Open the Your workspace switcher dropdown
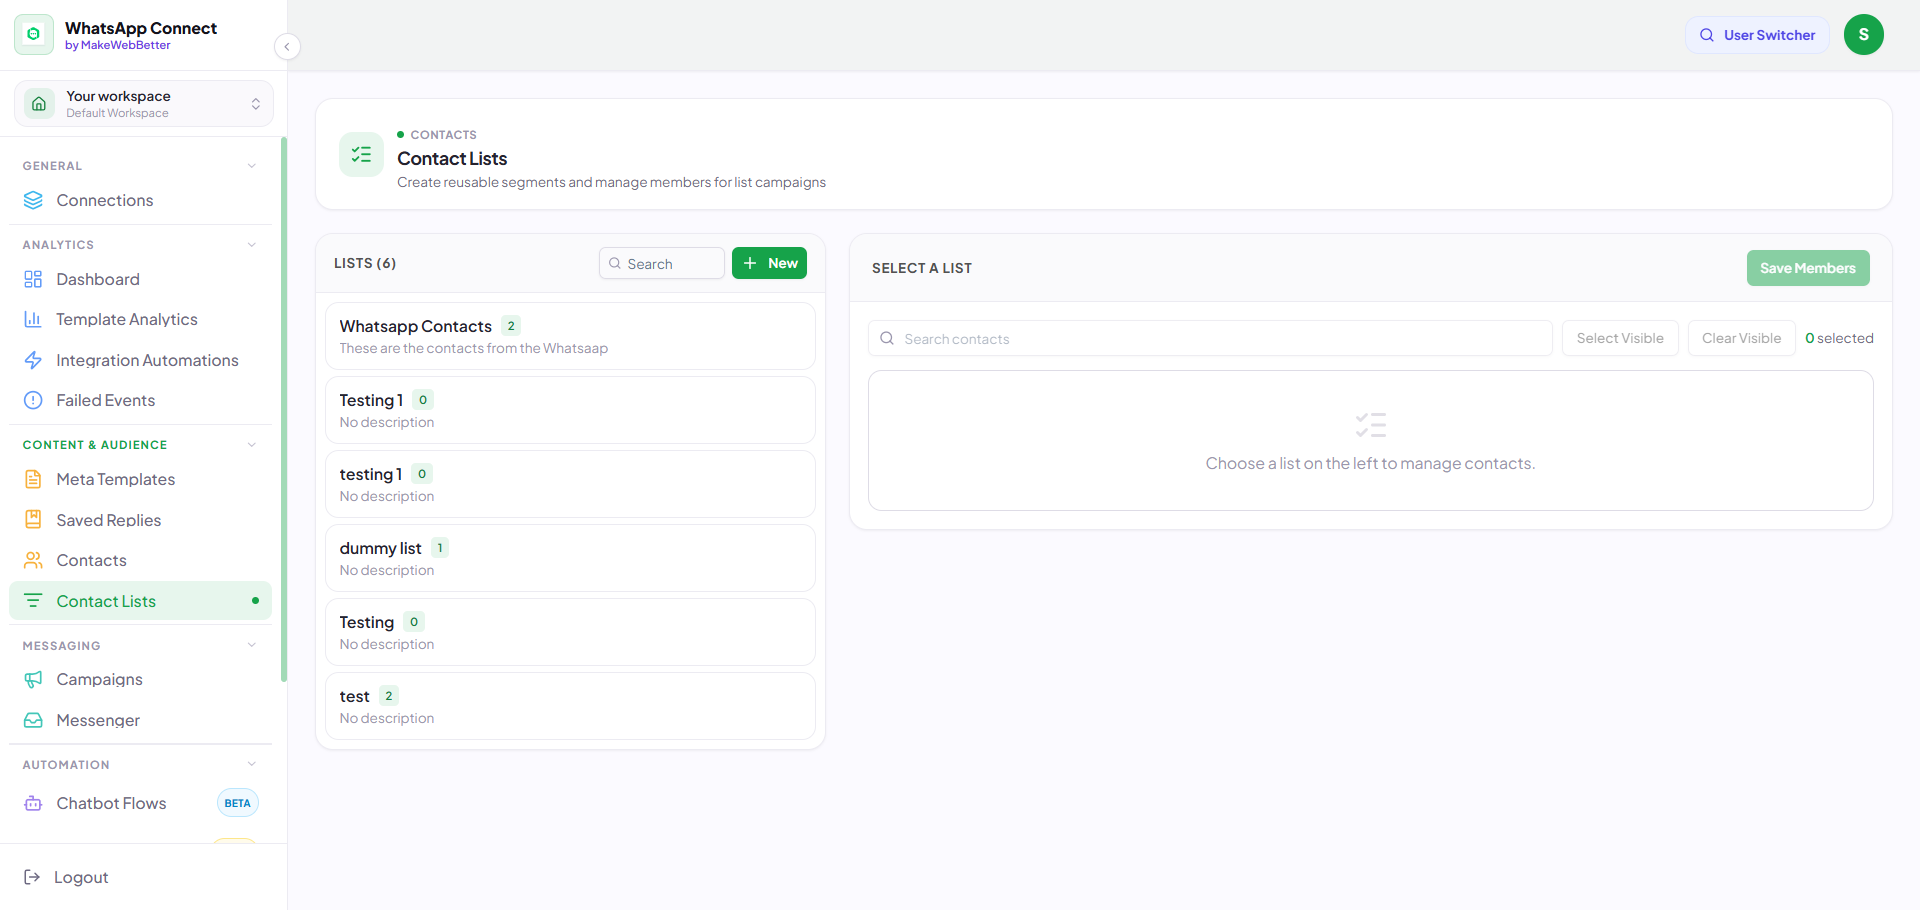 click(144, 104)
